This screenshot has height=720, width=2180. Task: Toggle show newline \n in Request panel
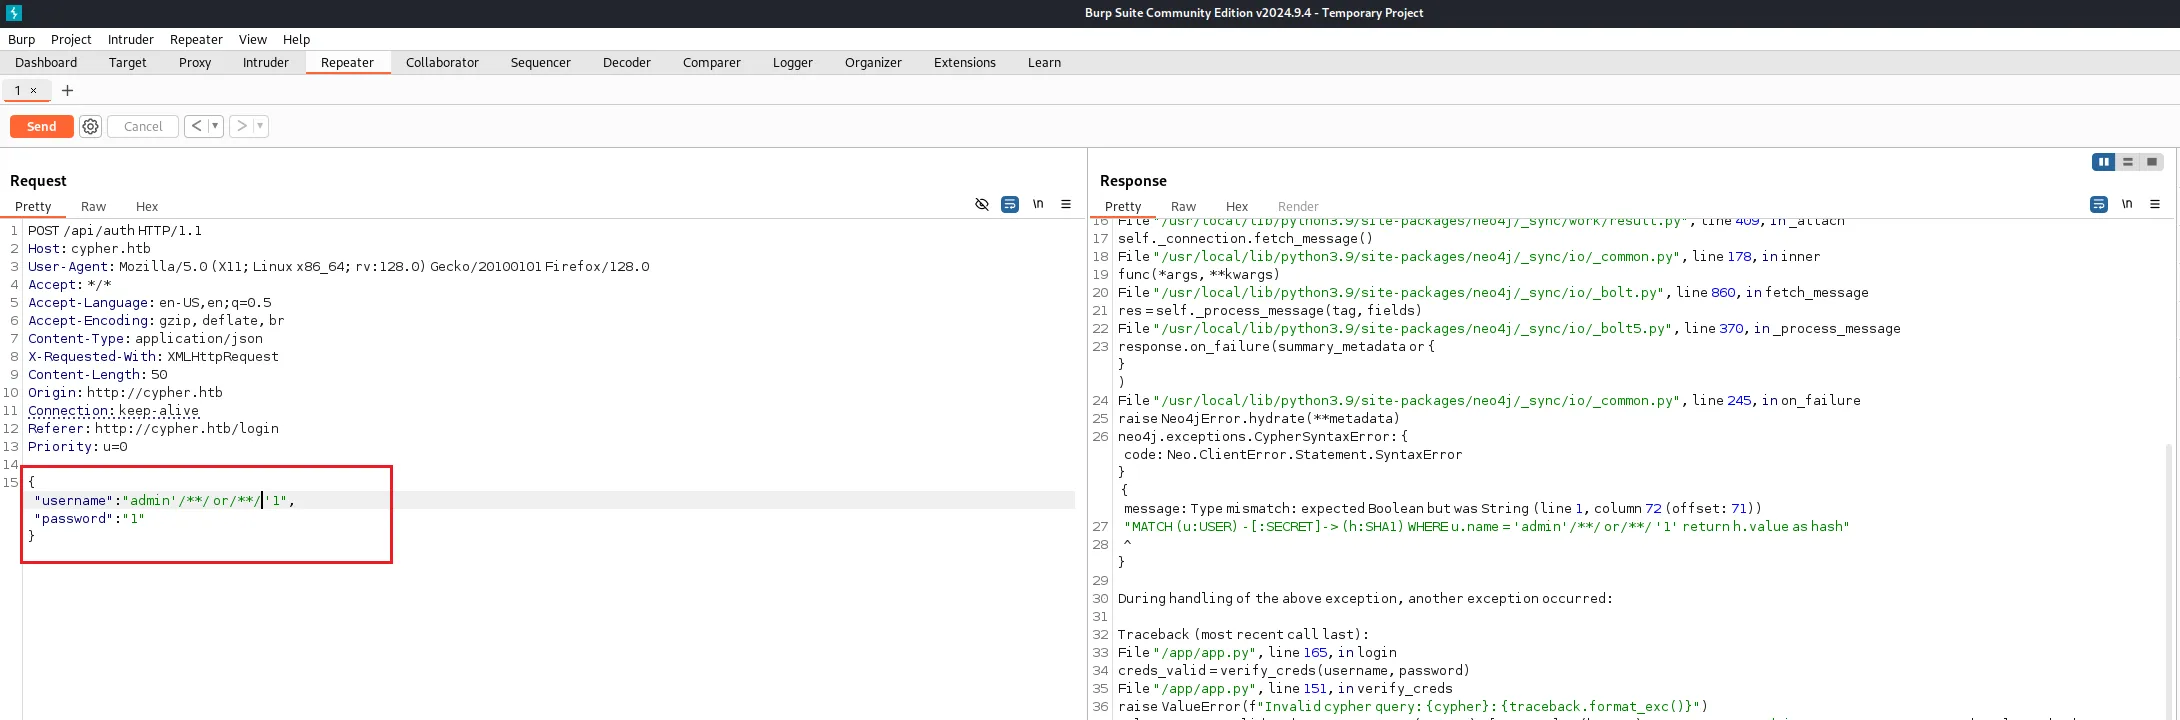(x=1038, y=204)
